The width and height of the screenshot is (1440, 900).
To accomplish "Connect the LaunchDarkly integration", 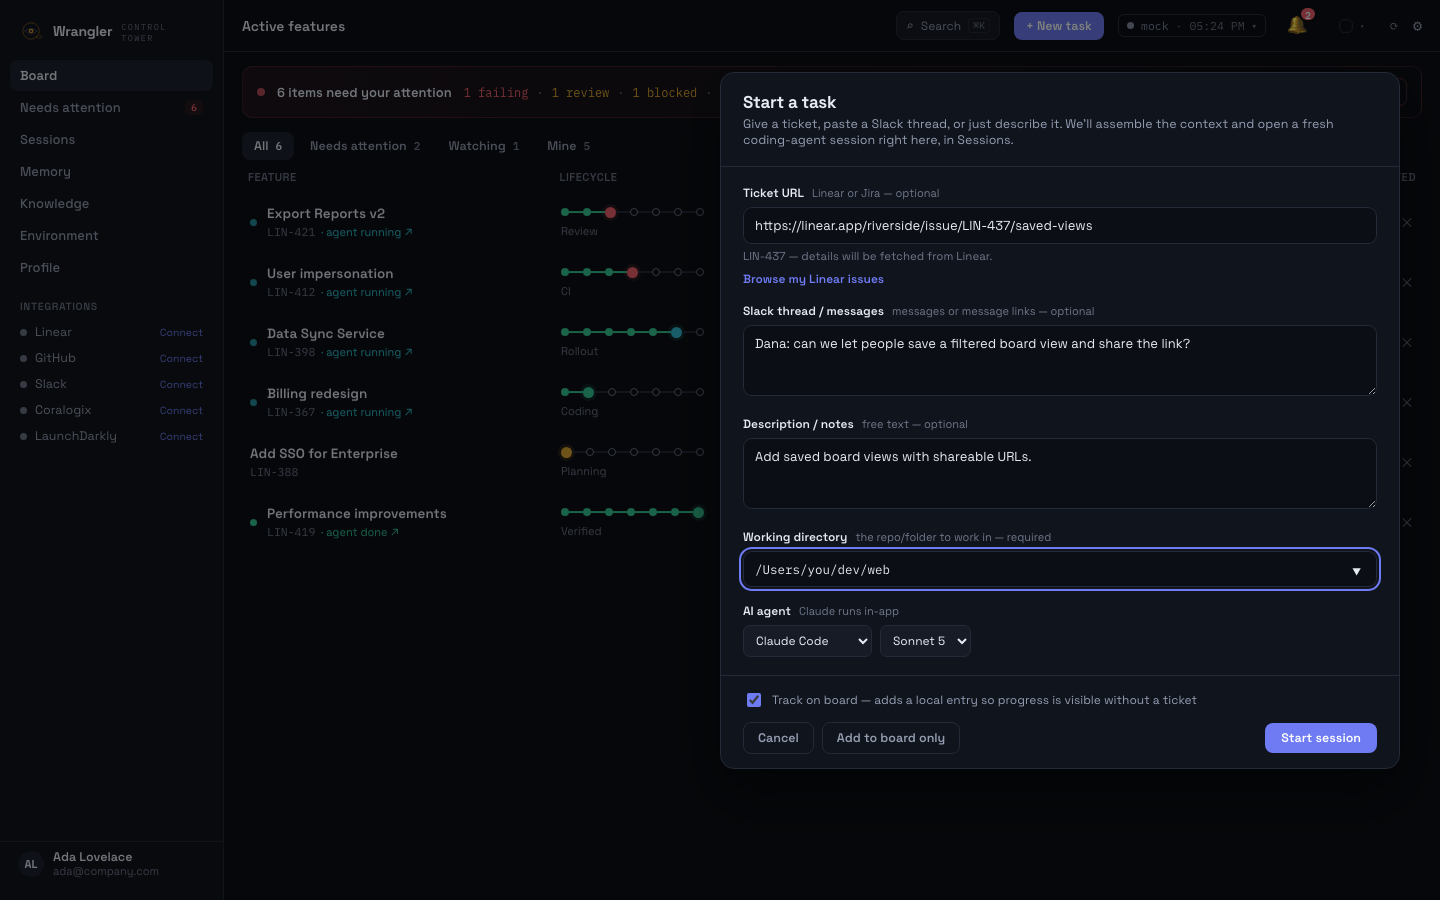I will [181, 436].
